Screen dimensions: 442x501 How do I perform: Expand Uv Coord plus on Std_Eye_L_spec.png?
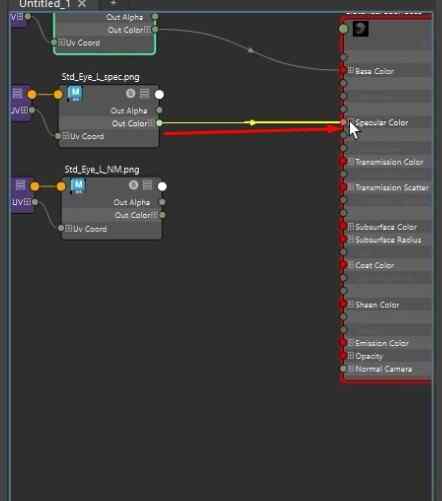pos(66,136)
